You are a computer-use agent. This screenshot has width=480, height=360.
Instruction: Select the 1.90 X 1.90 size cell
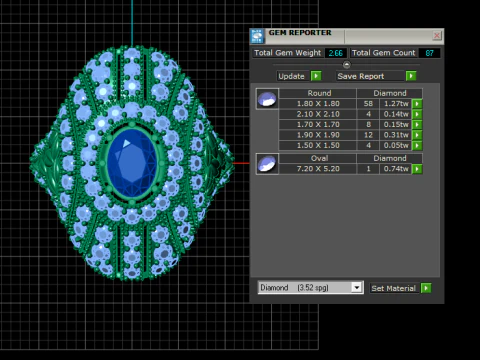[x=318, y=135]
